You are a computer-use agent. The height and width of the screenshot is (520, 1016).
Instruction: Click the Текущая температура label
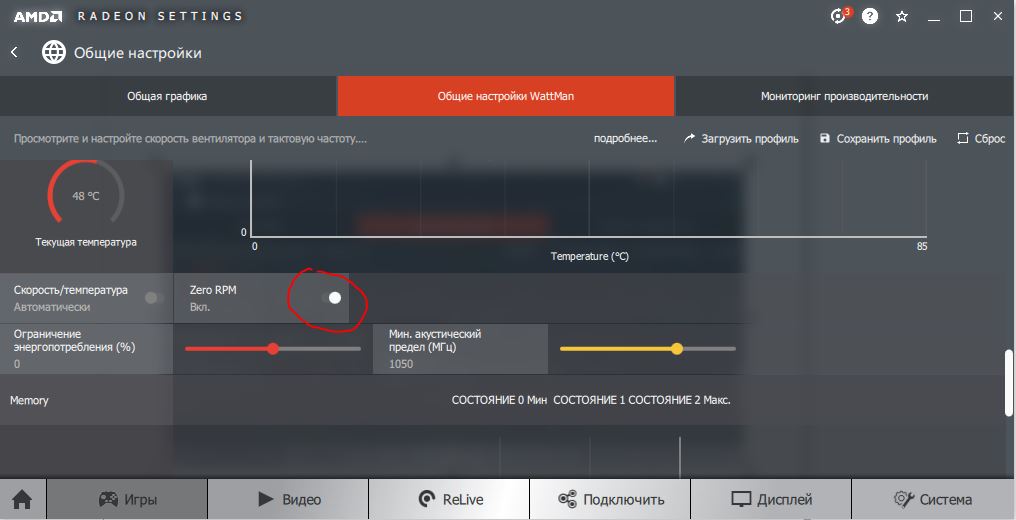(86, 242)
